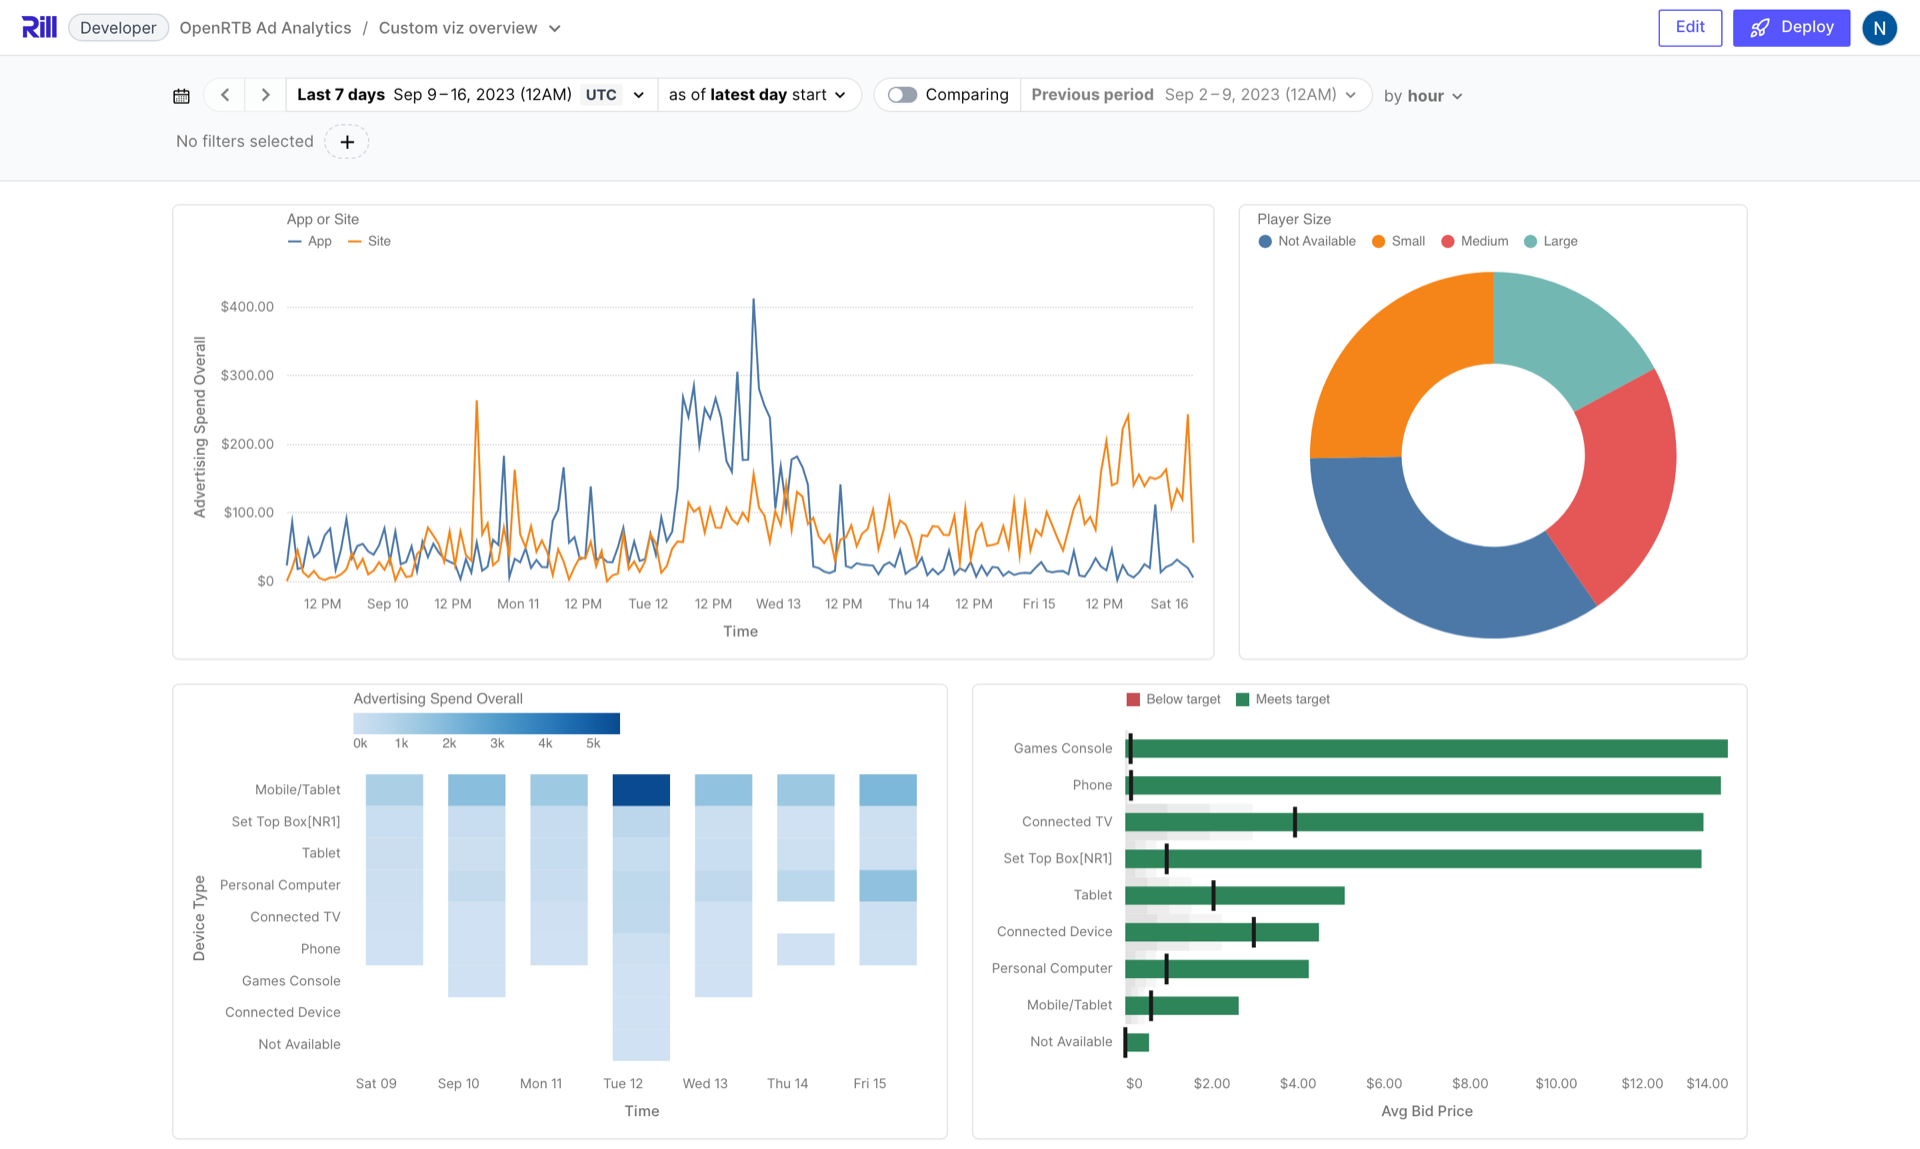Screen dimensions: 1920x1149
Task: Select Small in Player Size legend
Action: point(1398,241)
